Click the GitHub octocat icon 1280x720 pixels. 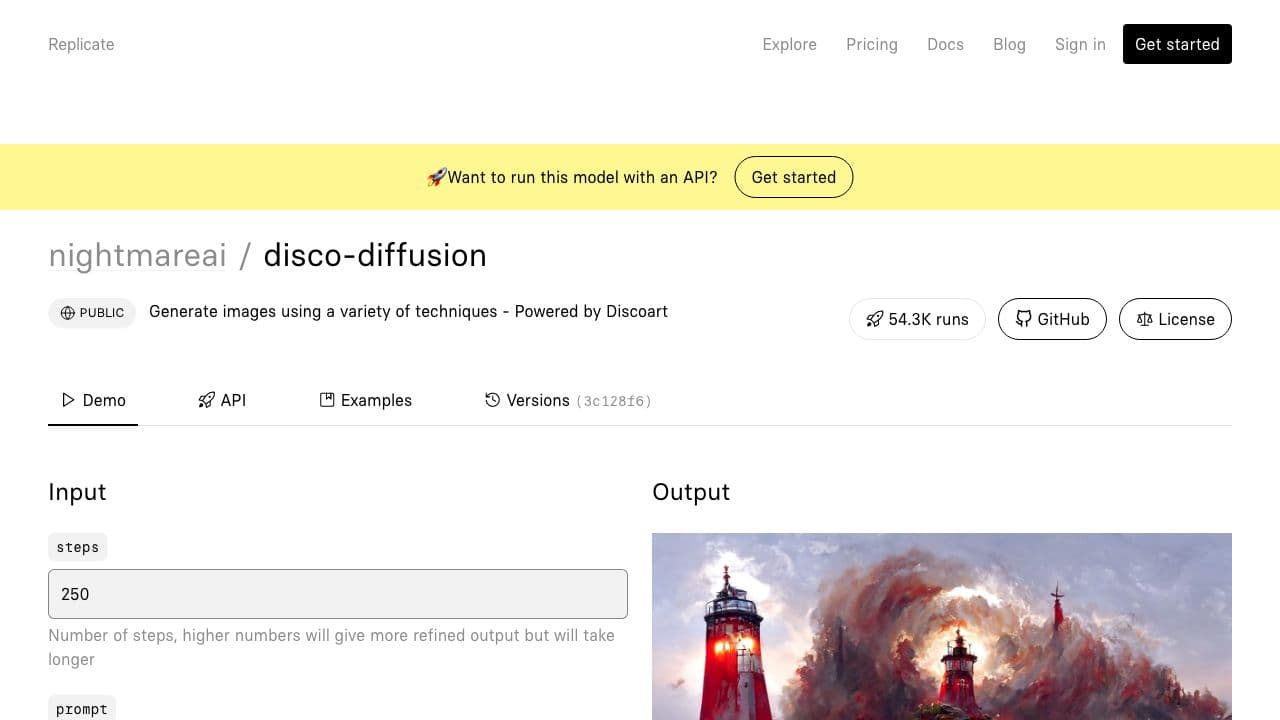[x=1024, y=319]
